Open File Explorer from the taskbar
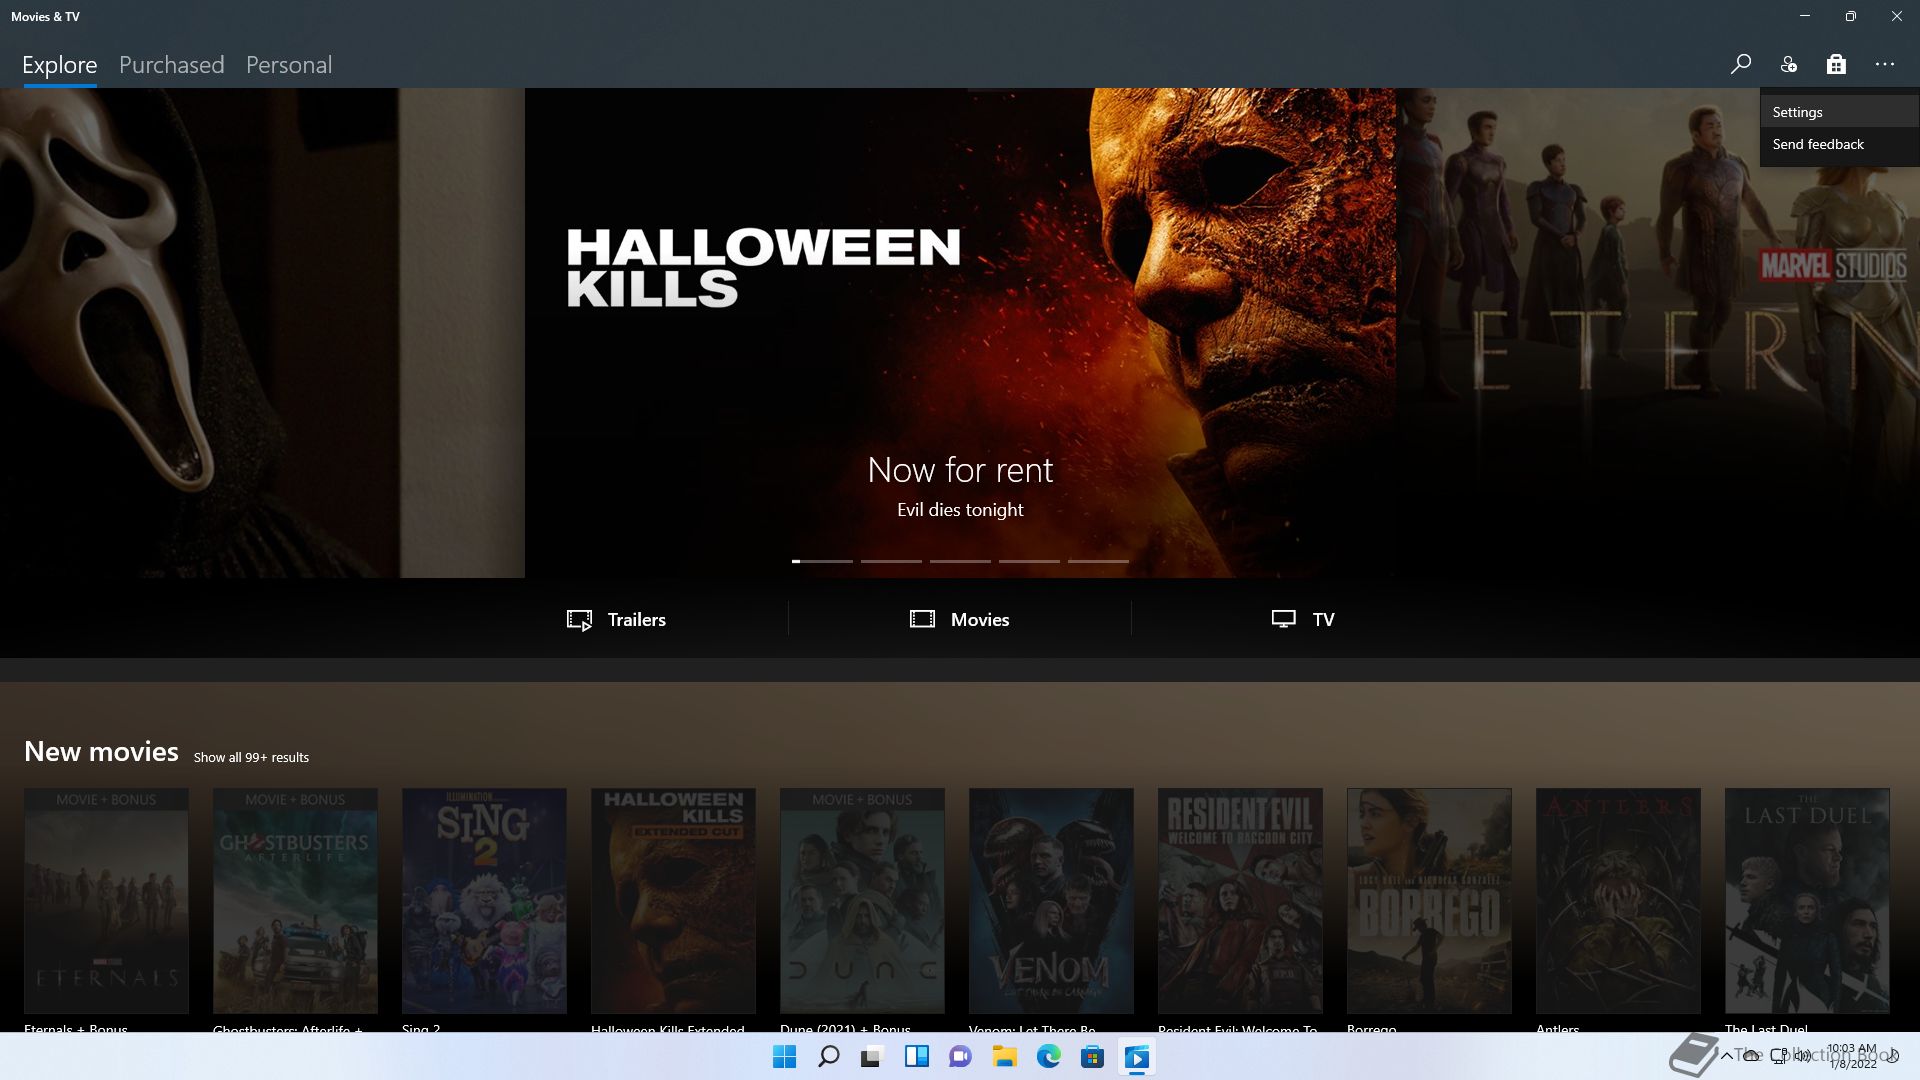Viewport: 1920px width, 1080px height. pos(1004,1056)
